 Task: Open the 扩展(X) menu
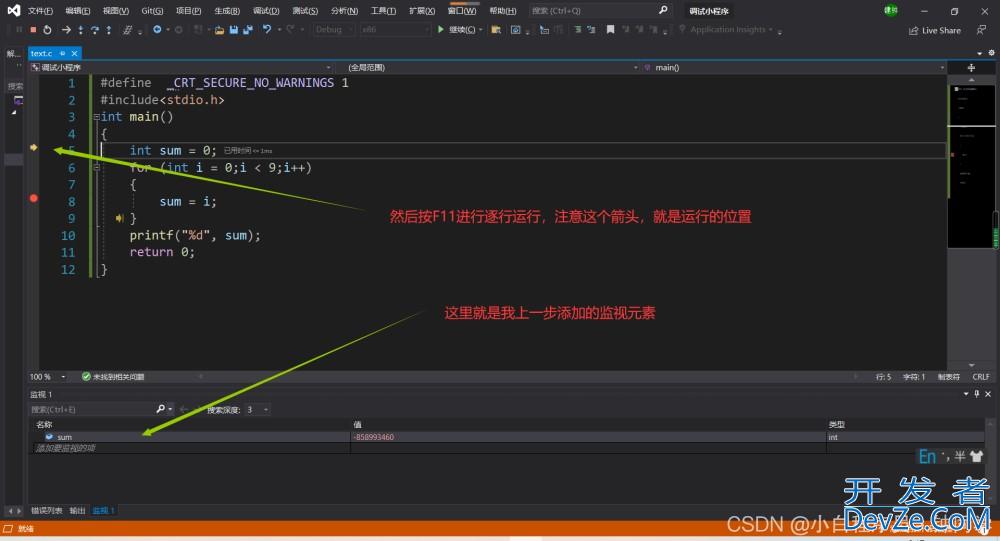point(422,11)
